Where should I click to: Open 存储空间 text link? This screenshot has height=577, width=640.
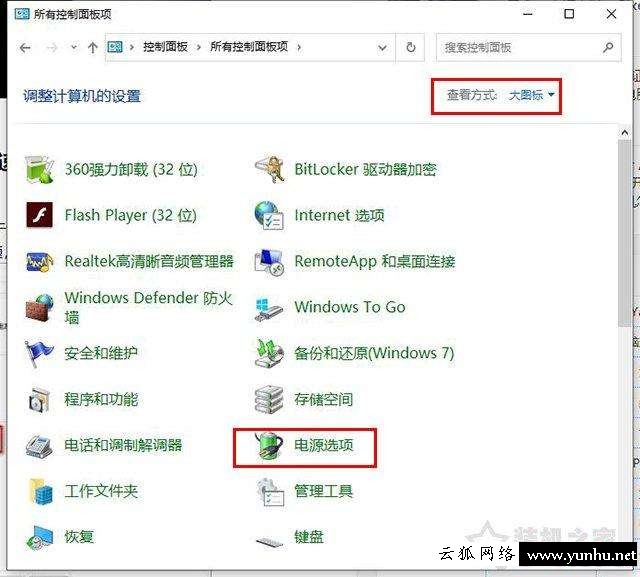pyautogui.click(x=324, y=399)
